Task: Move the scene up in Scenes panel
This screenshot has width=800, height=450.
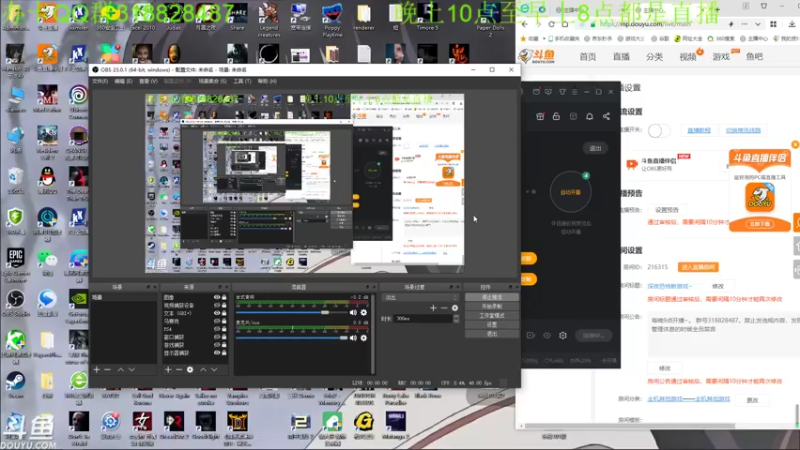Action: pyautogui.click(x=121, y=369)
